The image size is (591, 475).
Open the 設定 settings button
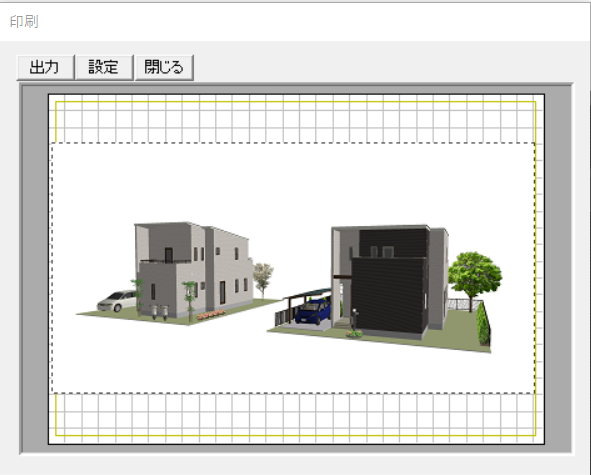104,67
